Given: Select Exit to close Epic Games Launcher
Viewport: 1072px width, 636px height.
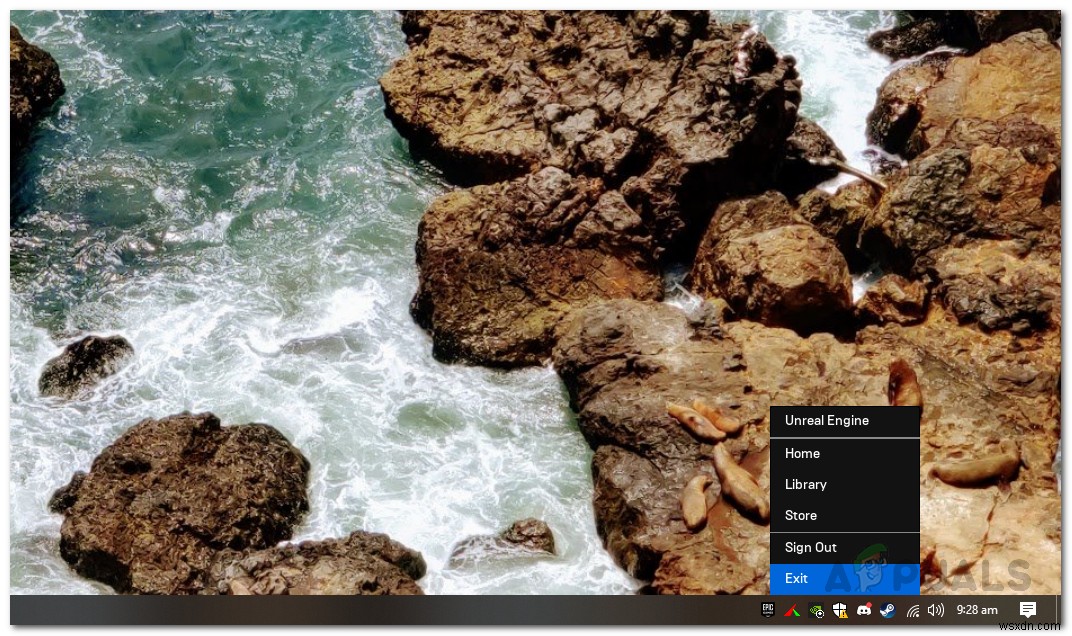Looking at the screenshot, I should [845, 579].
